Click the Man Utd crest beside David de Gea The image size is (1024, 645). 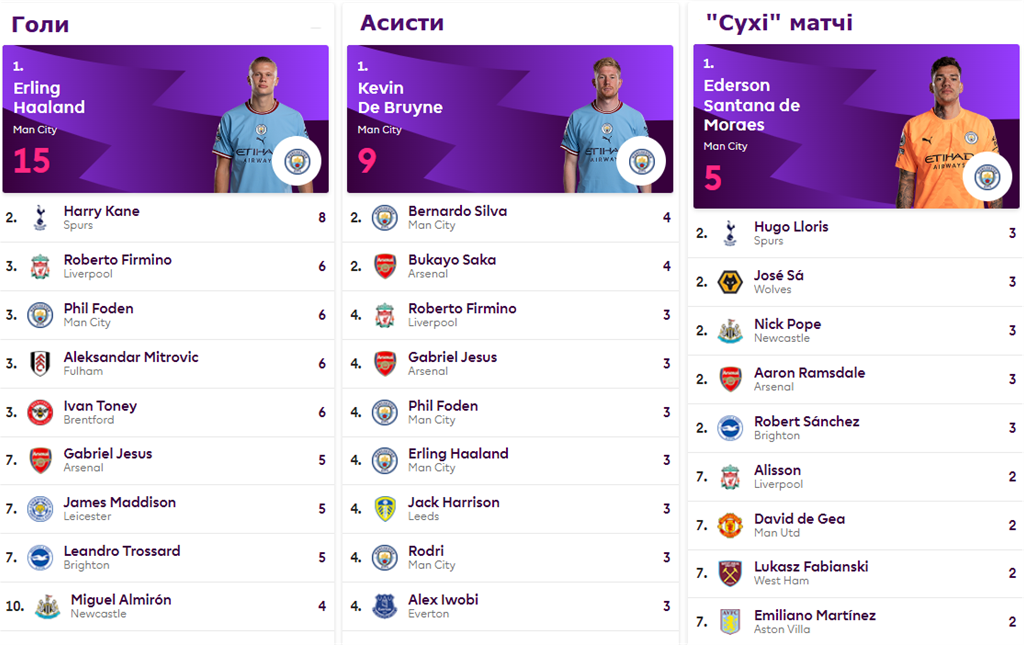730,525
